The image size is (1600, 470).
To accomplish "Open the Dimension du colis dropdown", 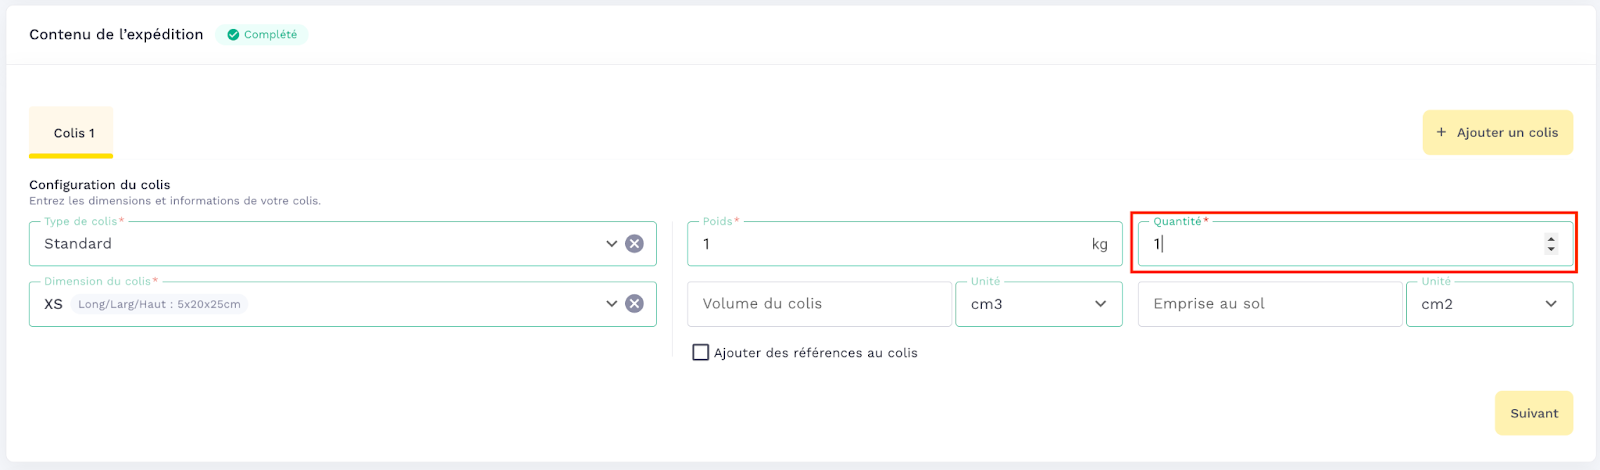I will tap(611, 304).
